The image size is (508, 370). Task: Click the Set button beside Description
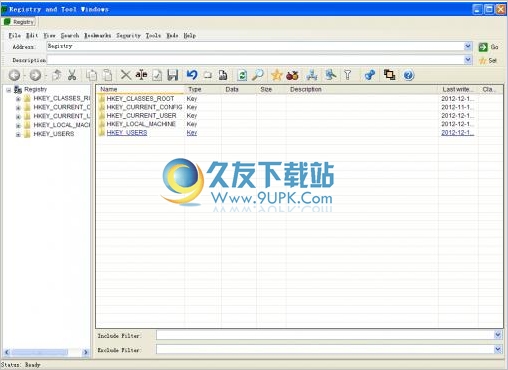[488, 61]
